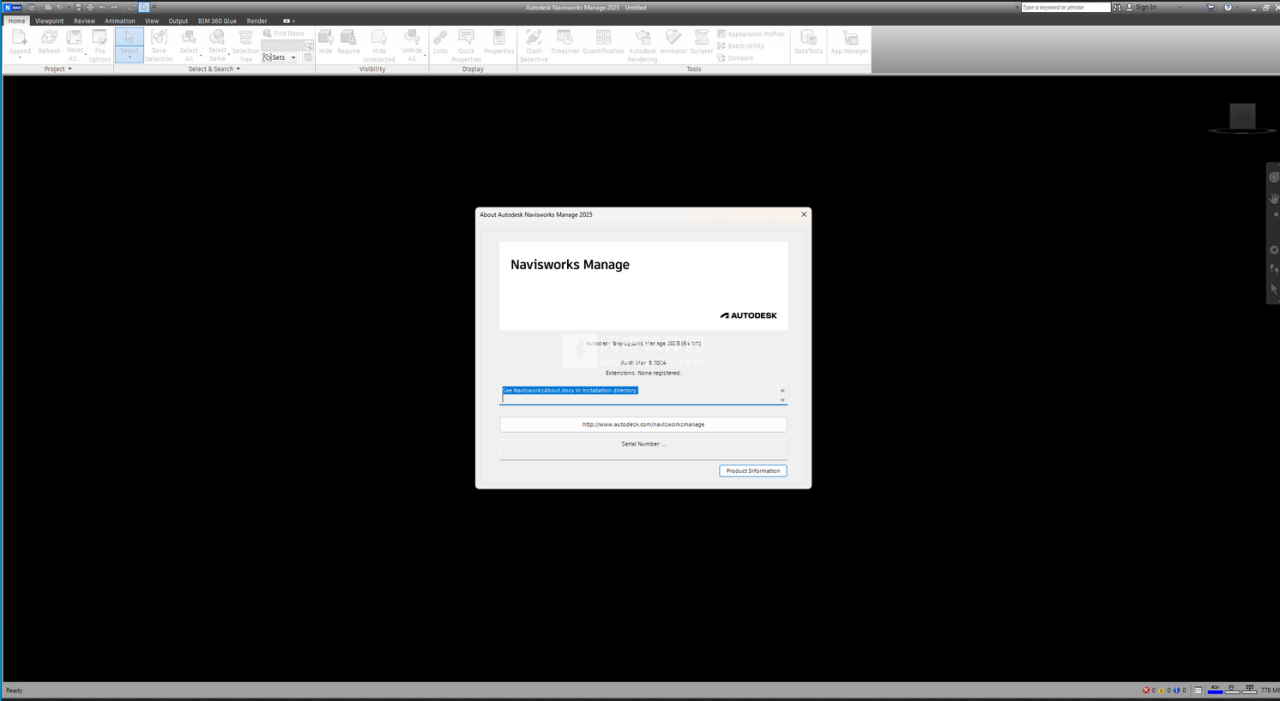This screenshot has width=1280, height=701.
Task: Expand the Project panel dropdown arrow
Action: click(70, 69)
